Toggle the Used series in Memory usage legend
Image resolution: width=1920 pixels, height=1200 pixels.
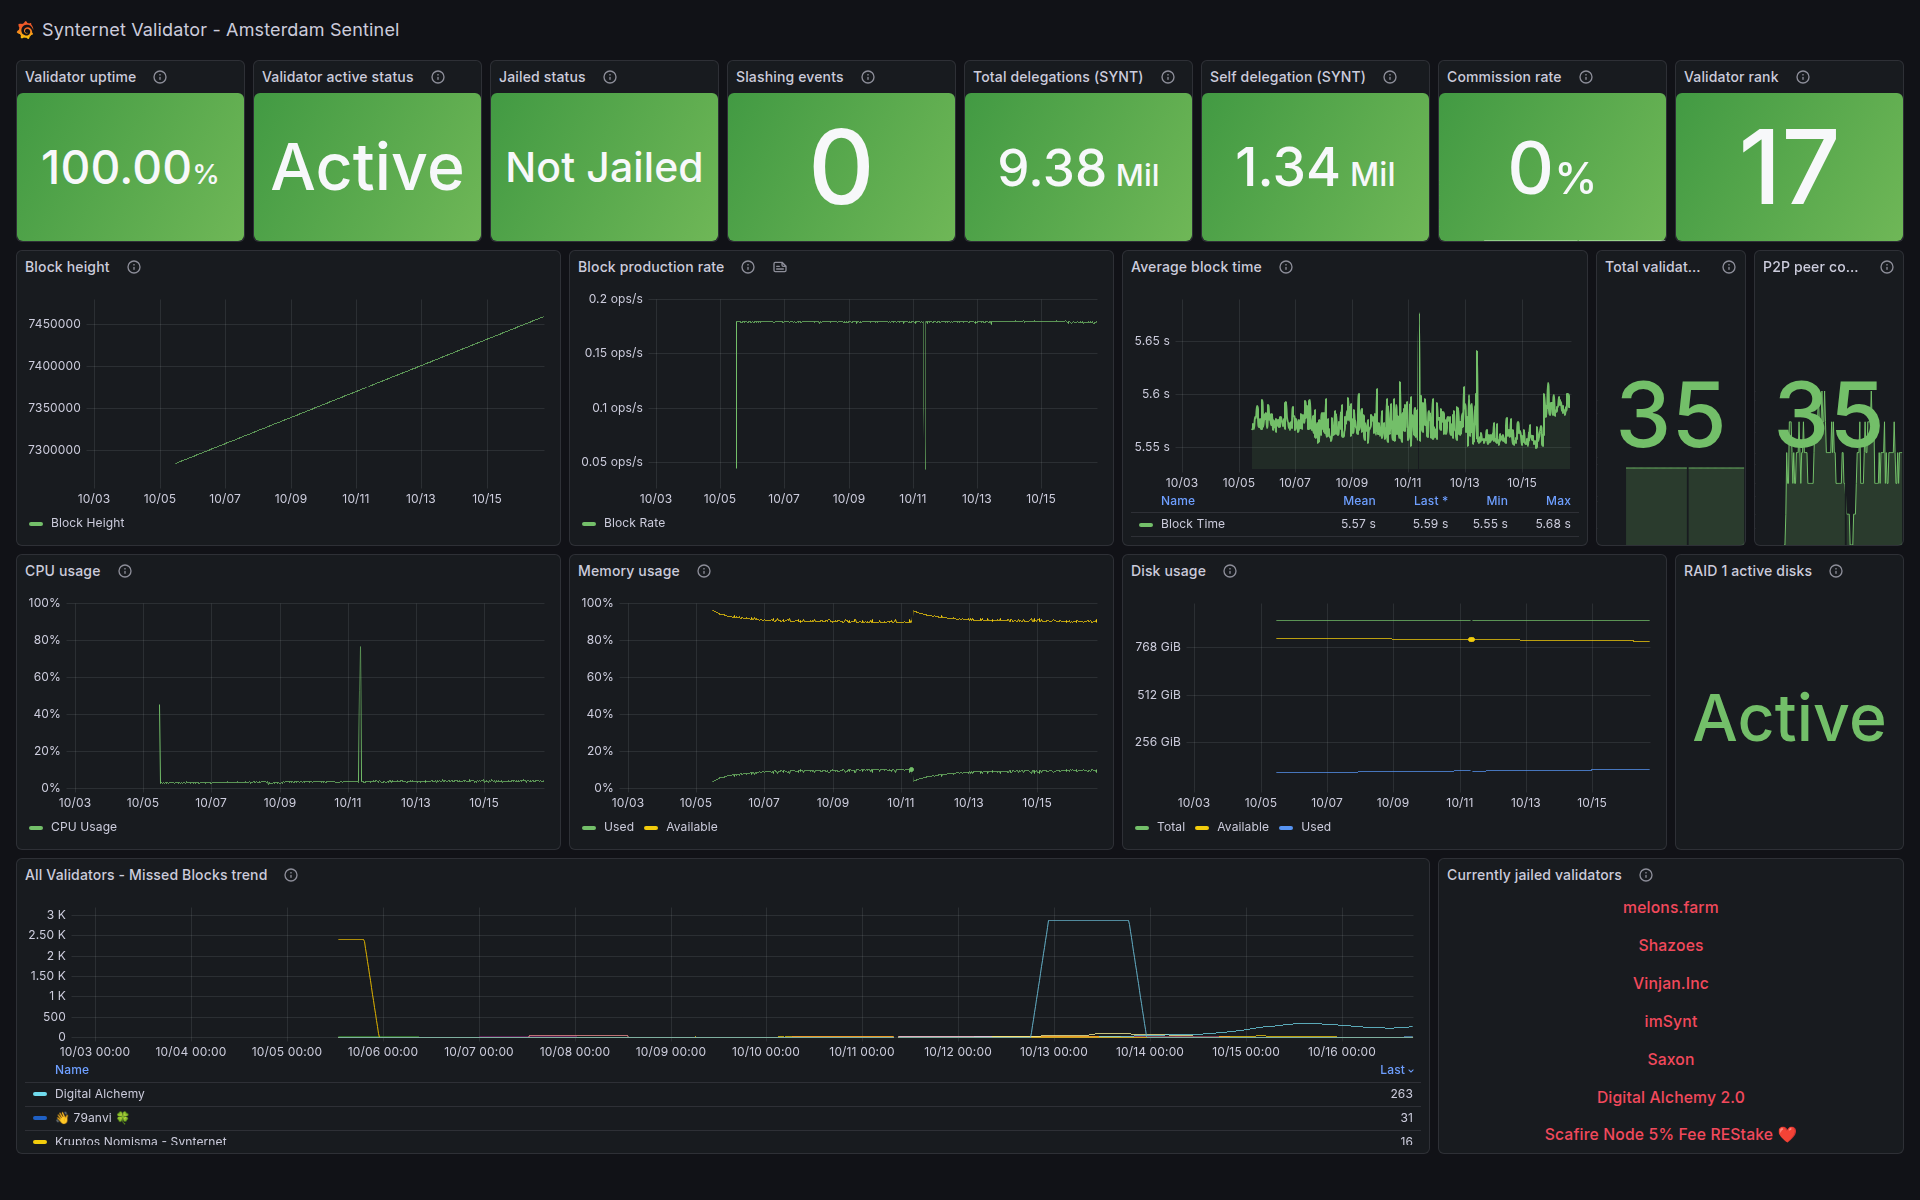click(x=618, y=827)
